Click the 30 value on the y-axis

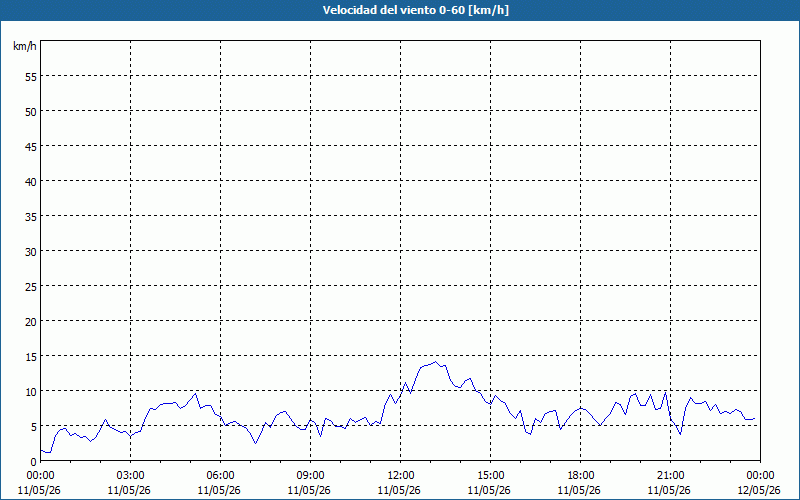[x=31, y=252]
